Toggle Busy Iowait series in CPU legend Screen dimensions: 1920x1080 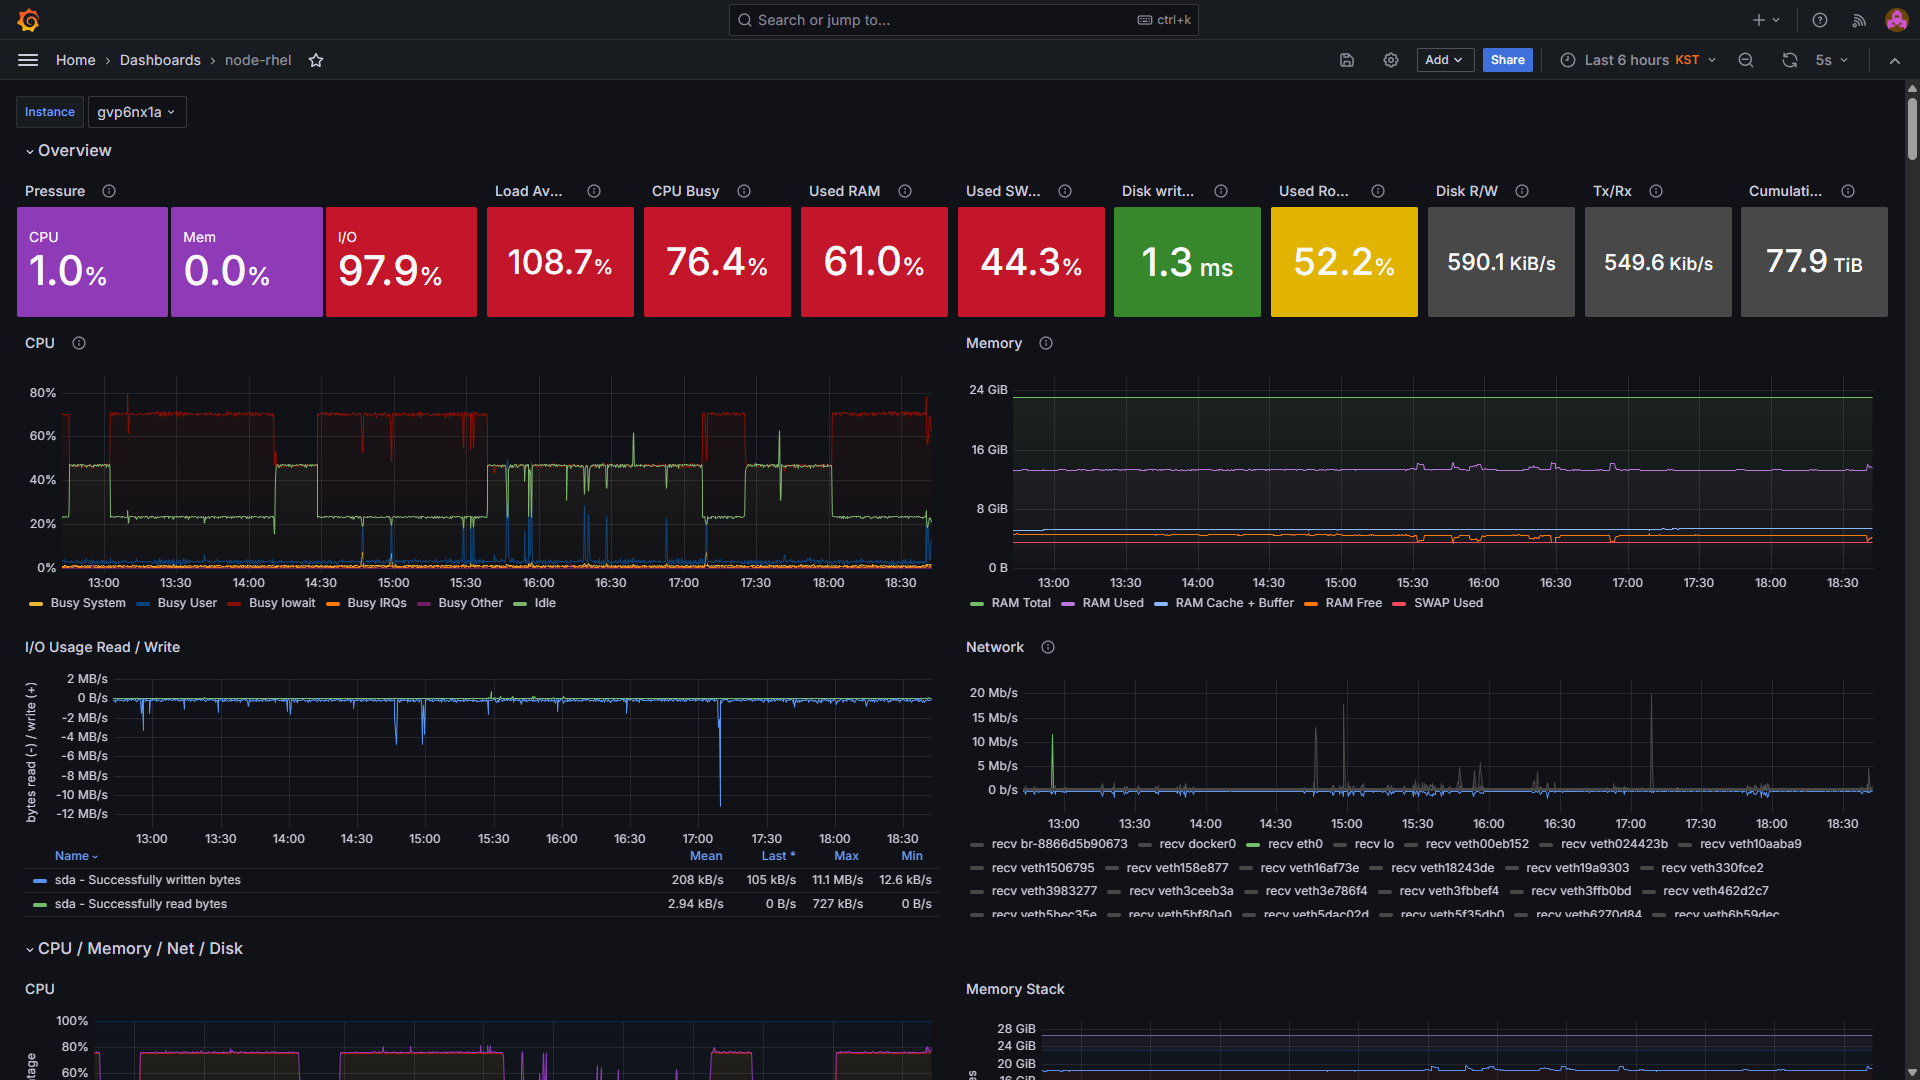click(281, 603)
